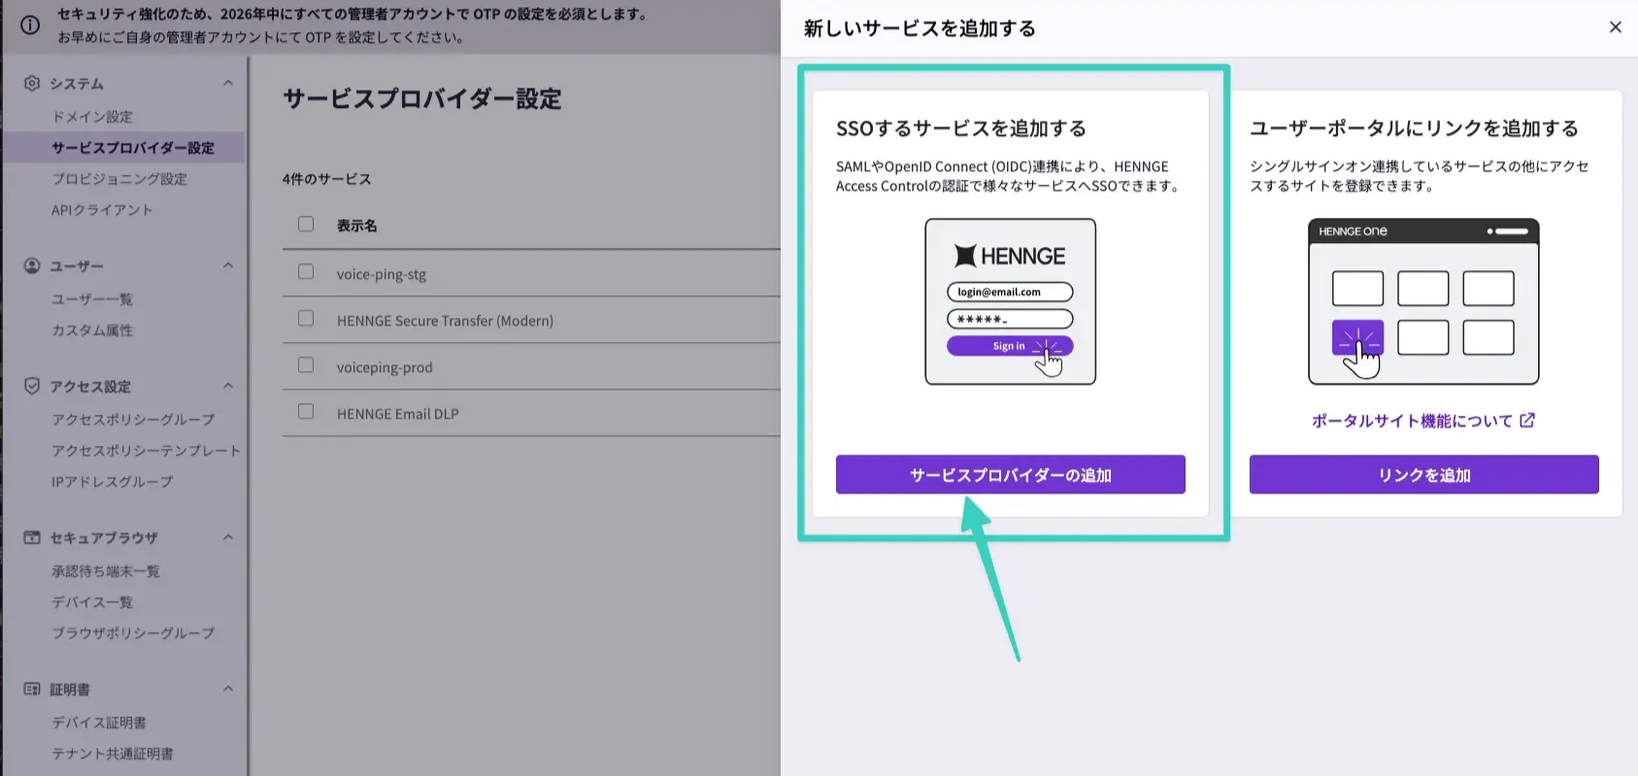Collapse the アクセス設定 section chevron
Image resolution: width=1638 pixels, height=776 pixels.
tap(228, 386)
